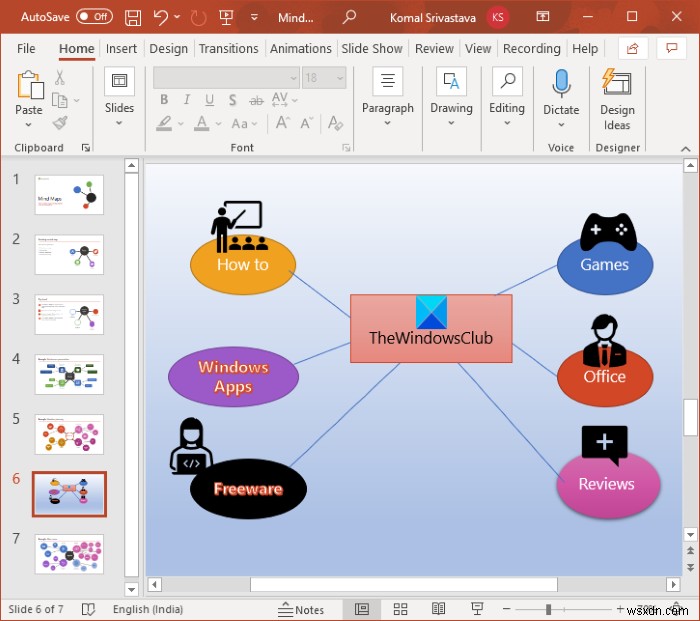
Task: Expand the Drawing group dropdown
Action: coord(451,123)
